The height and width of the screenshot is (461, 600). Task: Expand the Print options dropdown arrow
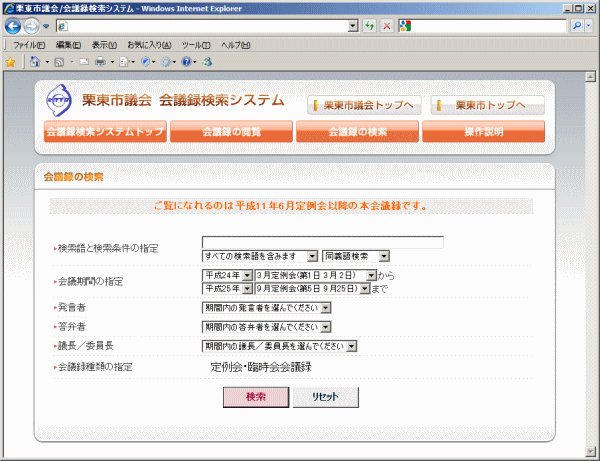112,62
